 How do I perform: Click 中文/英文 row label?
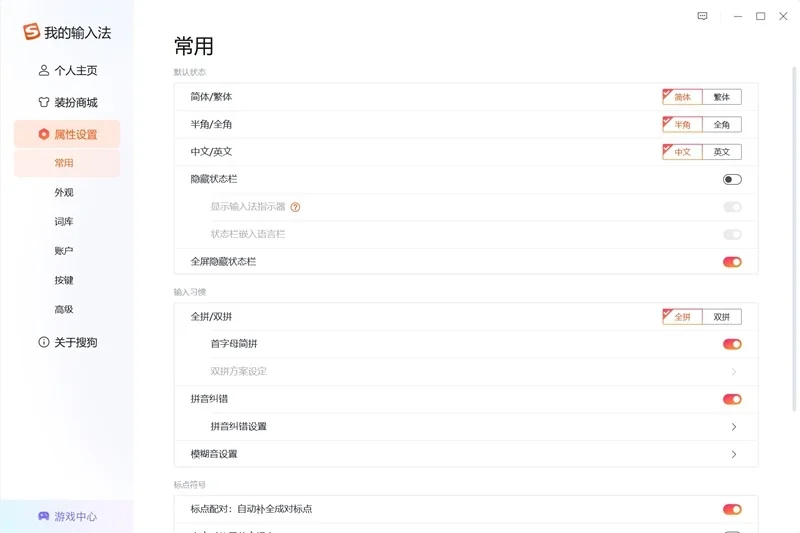[211, 152]
